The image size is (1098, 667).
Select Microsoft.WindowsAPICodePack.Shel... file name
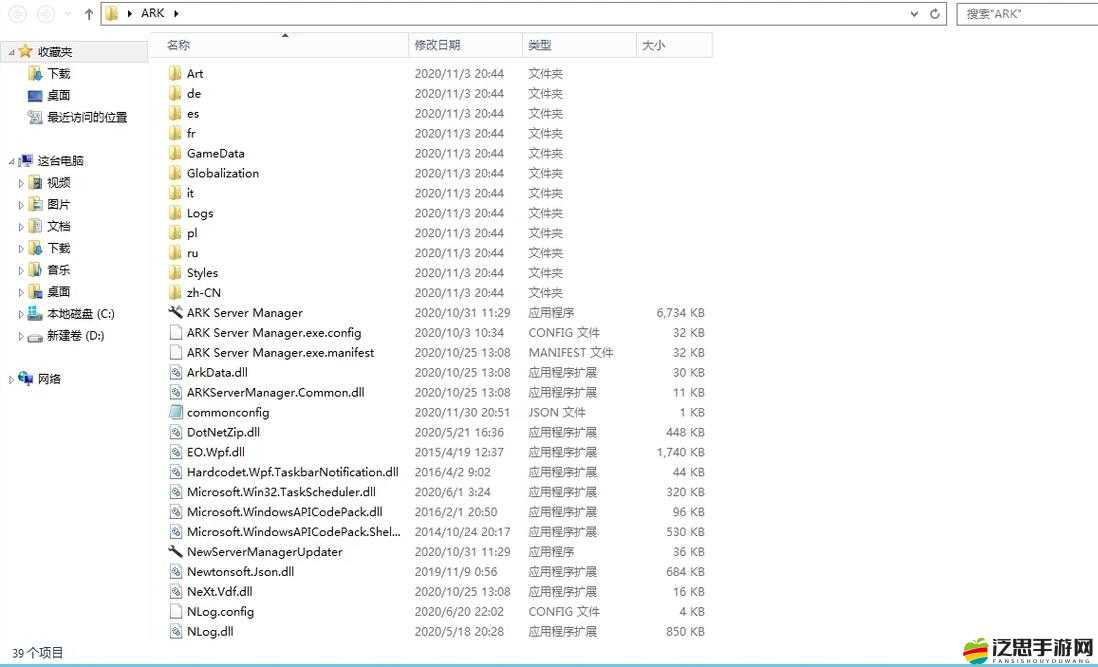[293, 532]
